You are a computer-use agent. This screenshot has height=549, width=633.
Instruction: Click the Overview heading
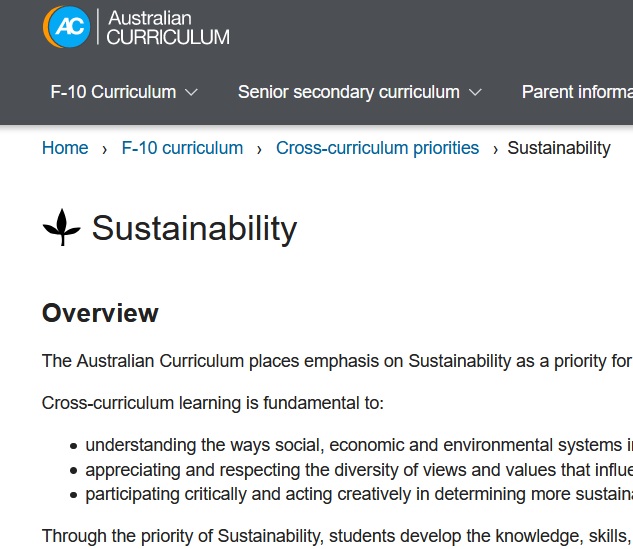[100, 313]
